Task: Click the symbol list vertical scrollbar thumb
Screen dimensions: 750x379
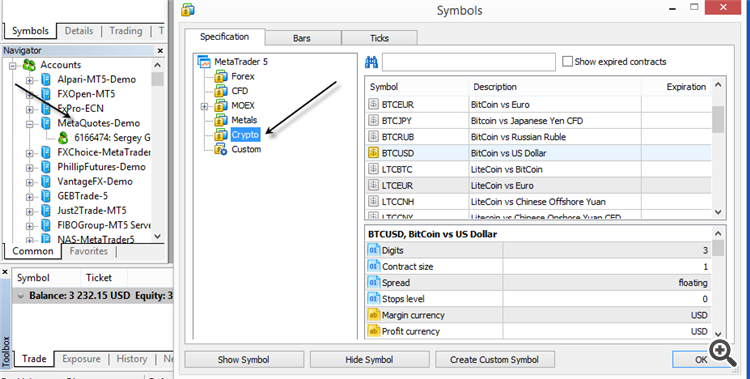Action: [717, 119]
